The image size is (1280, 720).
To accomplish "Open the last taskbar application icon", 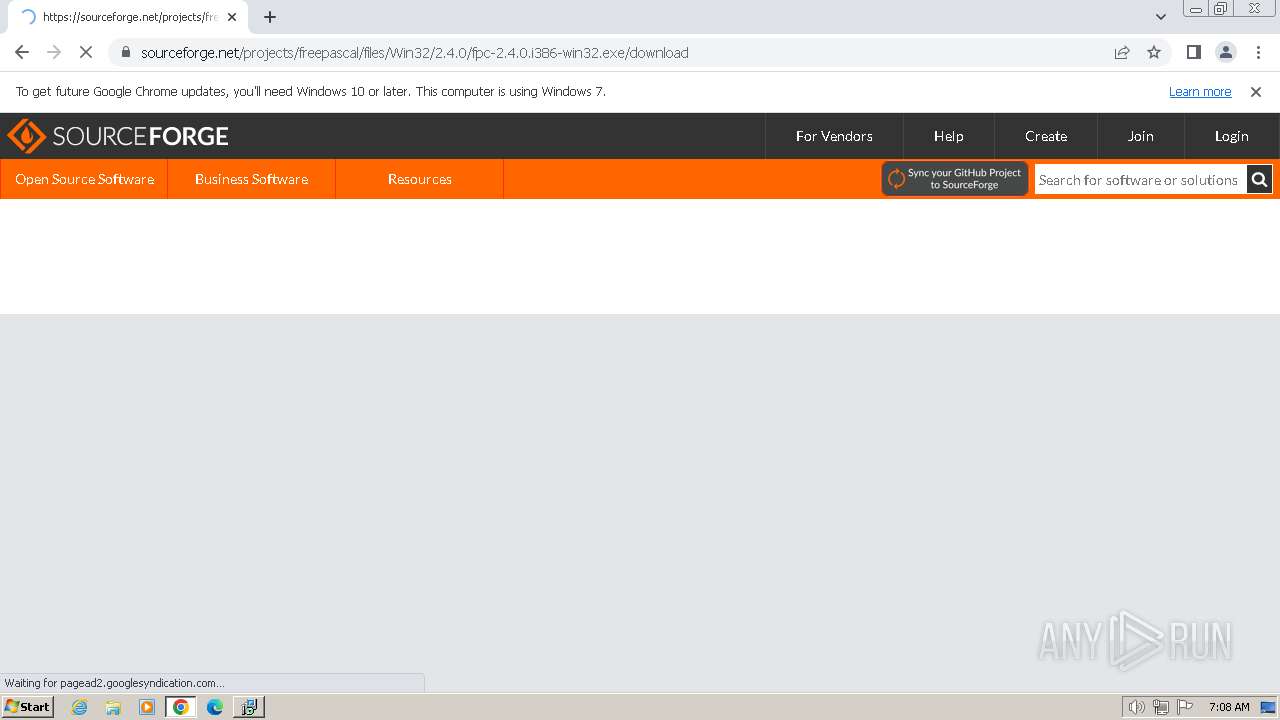I will (248, 707).
